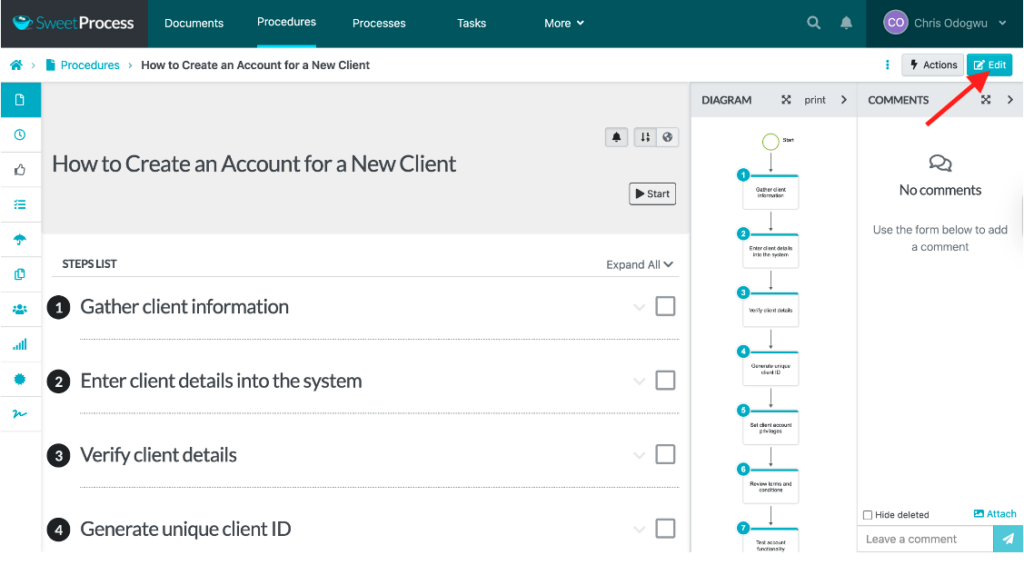Toggle the Hide deleted checkbox
Screen dimensions: 1024x565
click(867, 515)
